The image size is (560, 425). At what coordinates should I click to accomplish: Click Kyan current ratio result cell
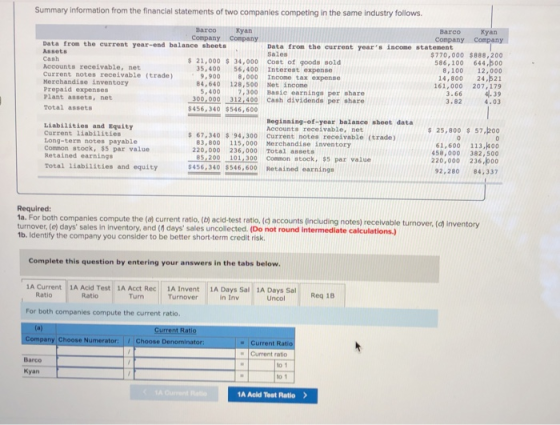point(262,376)
